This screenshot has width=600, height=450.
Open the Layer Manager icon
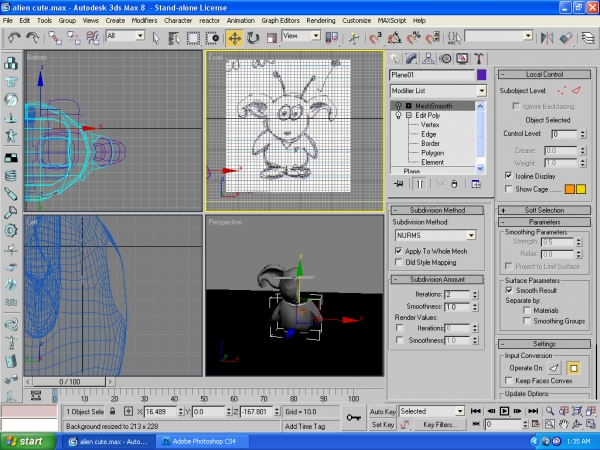588,38
